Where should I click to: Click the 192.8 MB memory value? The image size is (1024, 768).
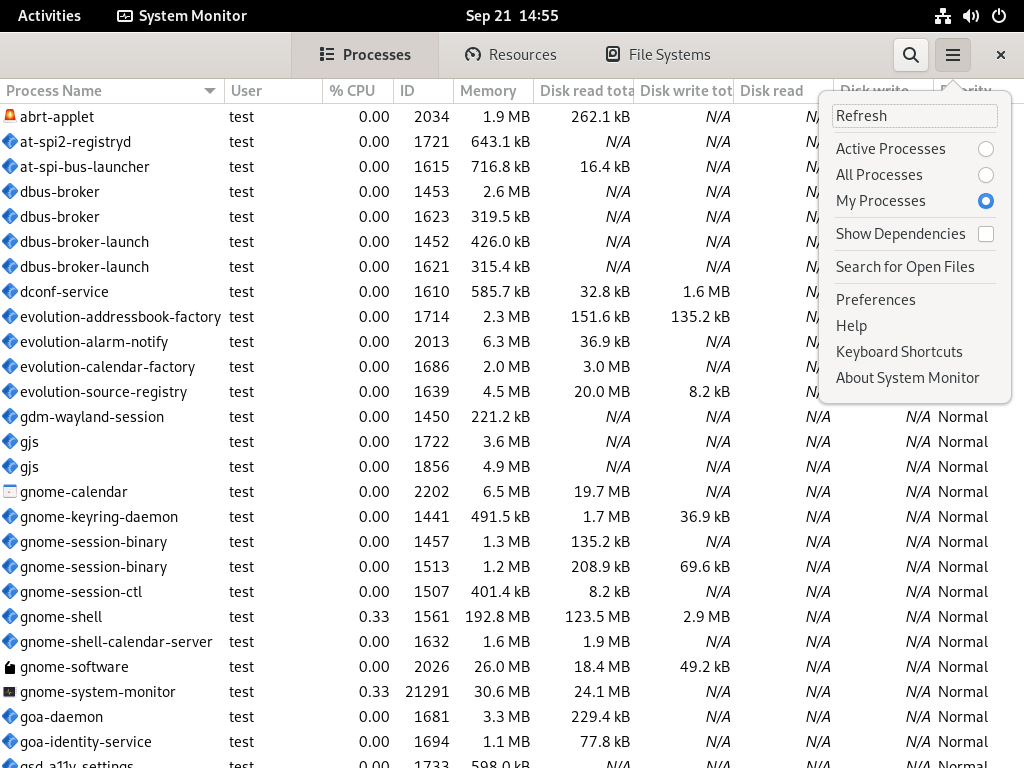point(497,617)
